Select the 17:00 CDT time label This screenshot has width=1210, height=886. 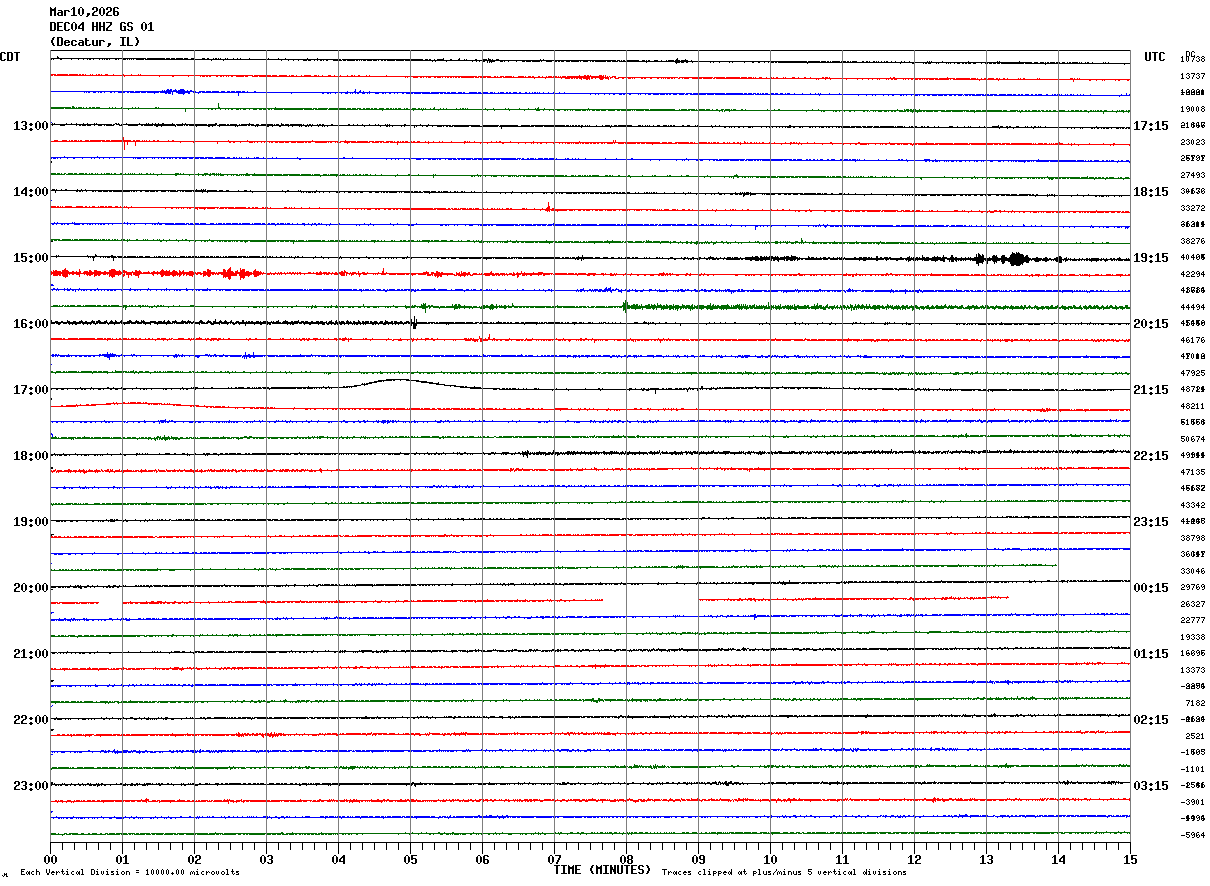(x=30, y=390)
